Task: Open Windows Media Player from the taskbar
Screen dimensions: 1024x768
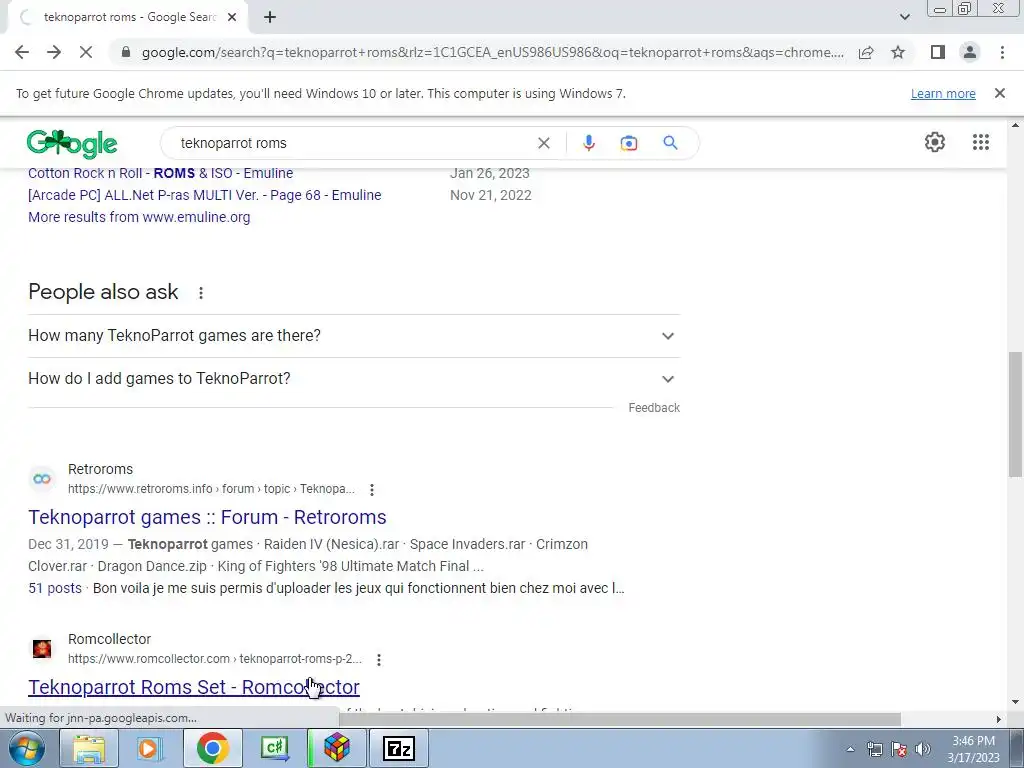Action: tap(150, 748)
